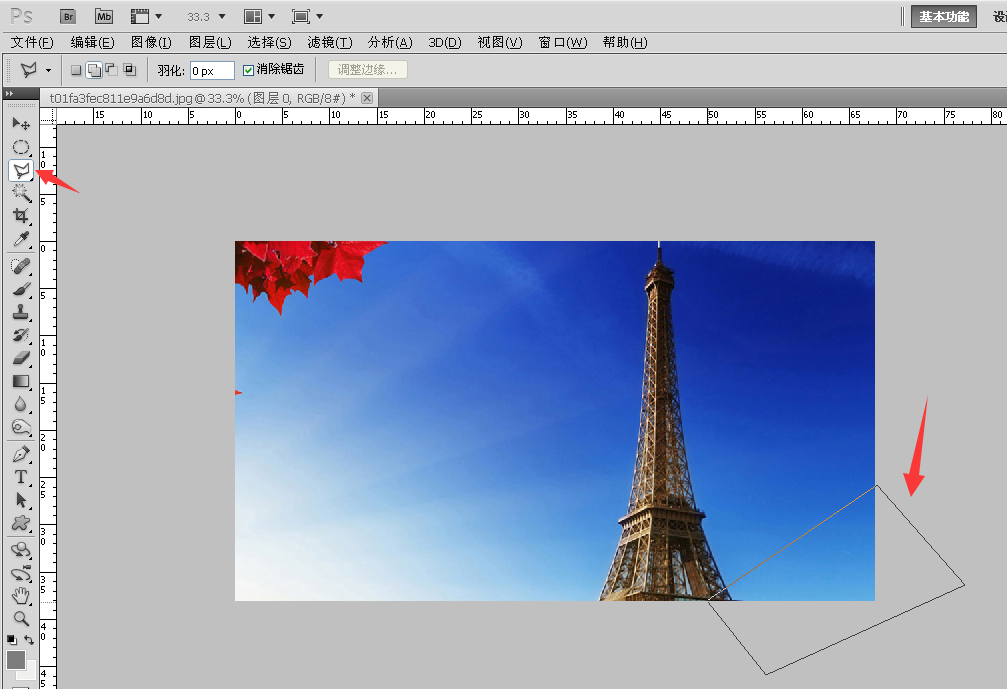Select the Horizontal Type tool
The image size is (1007, 689).
20,477
